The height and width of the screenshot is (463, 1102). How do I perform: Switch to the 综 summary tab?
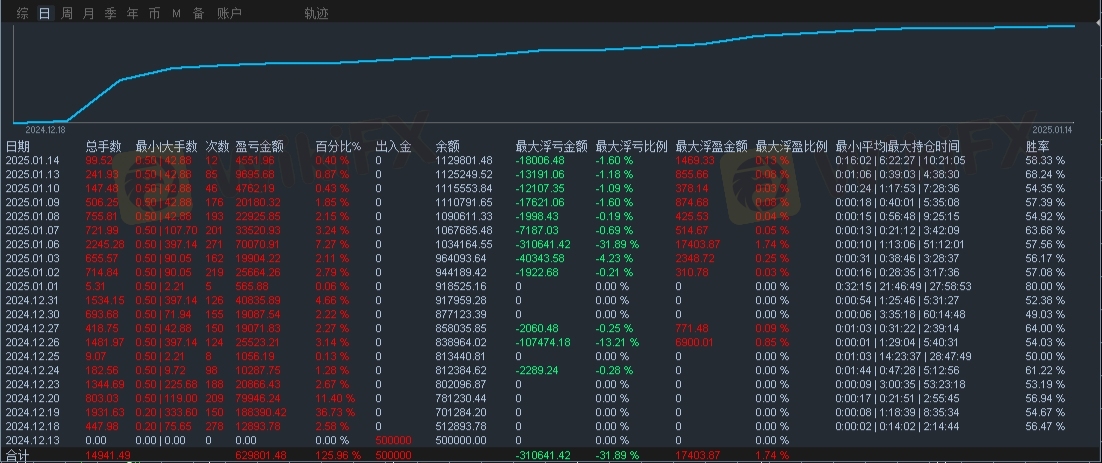pyautogui.click(x=22, y=13)
